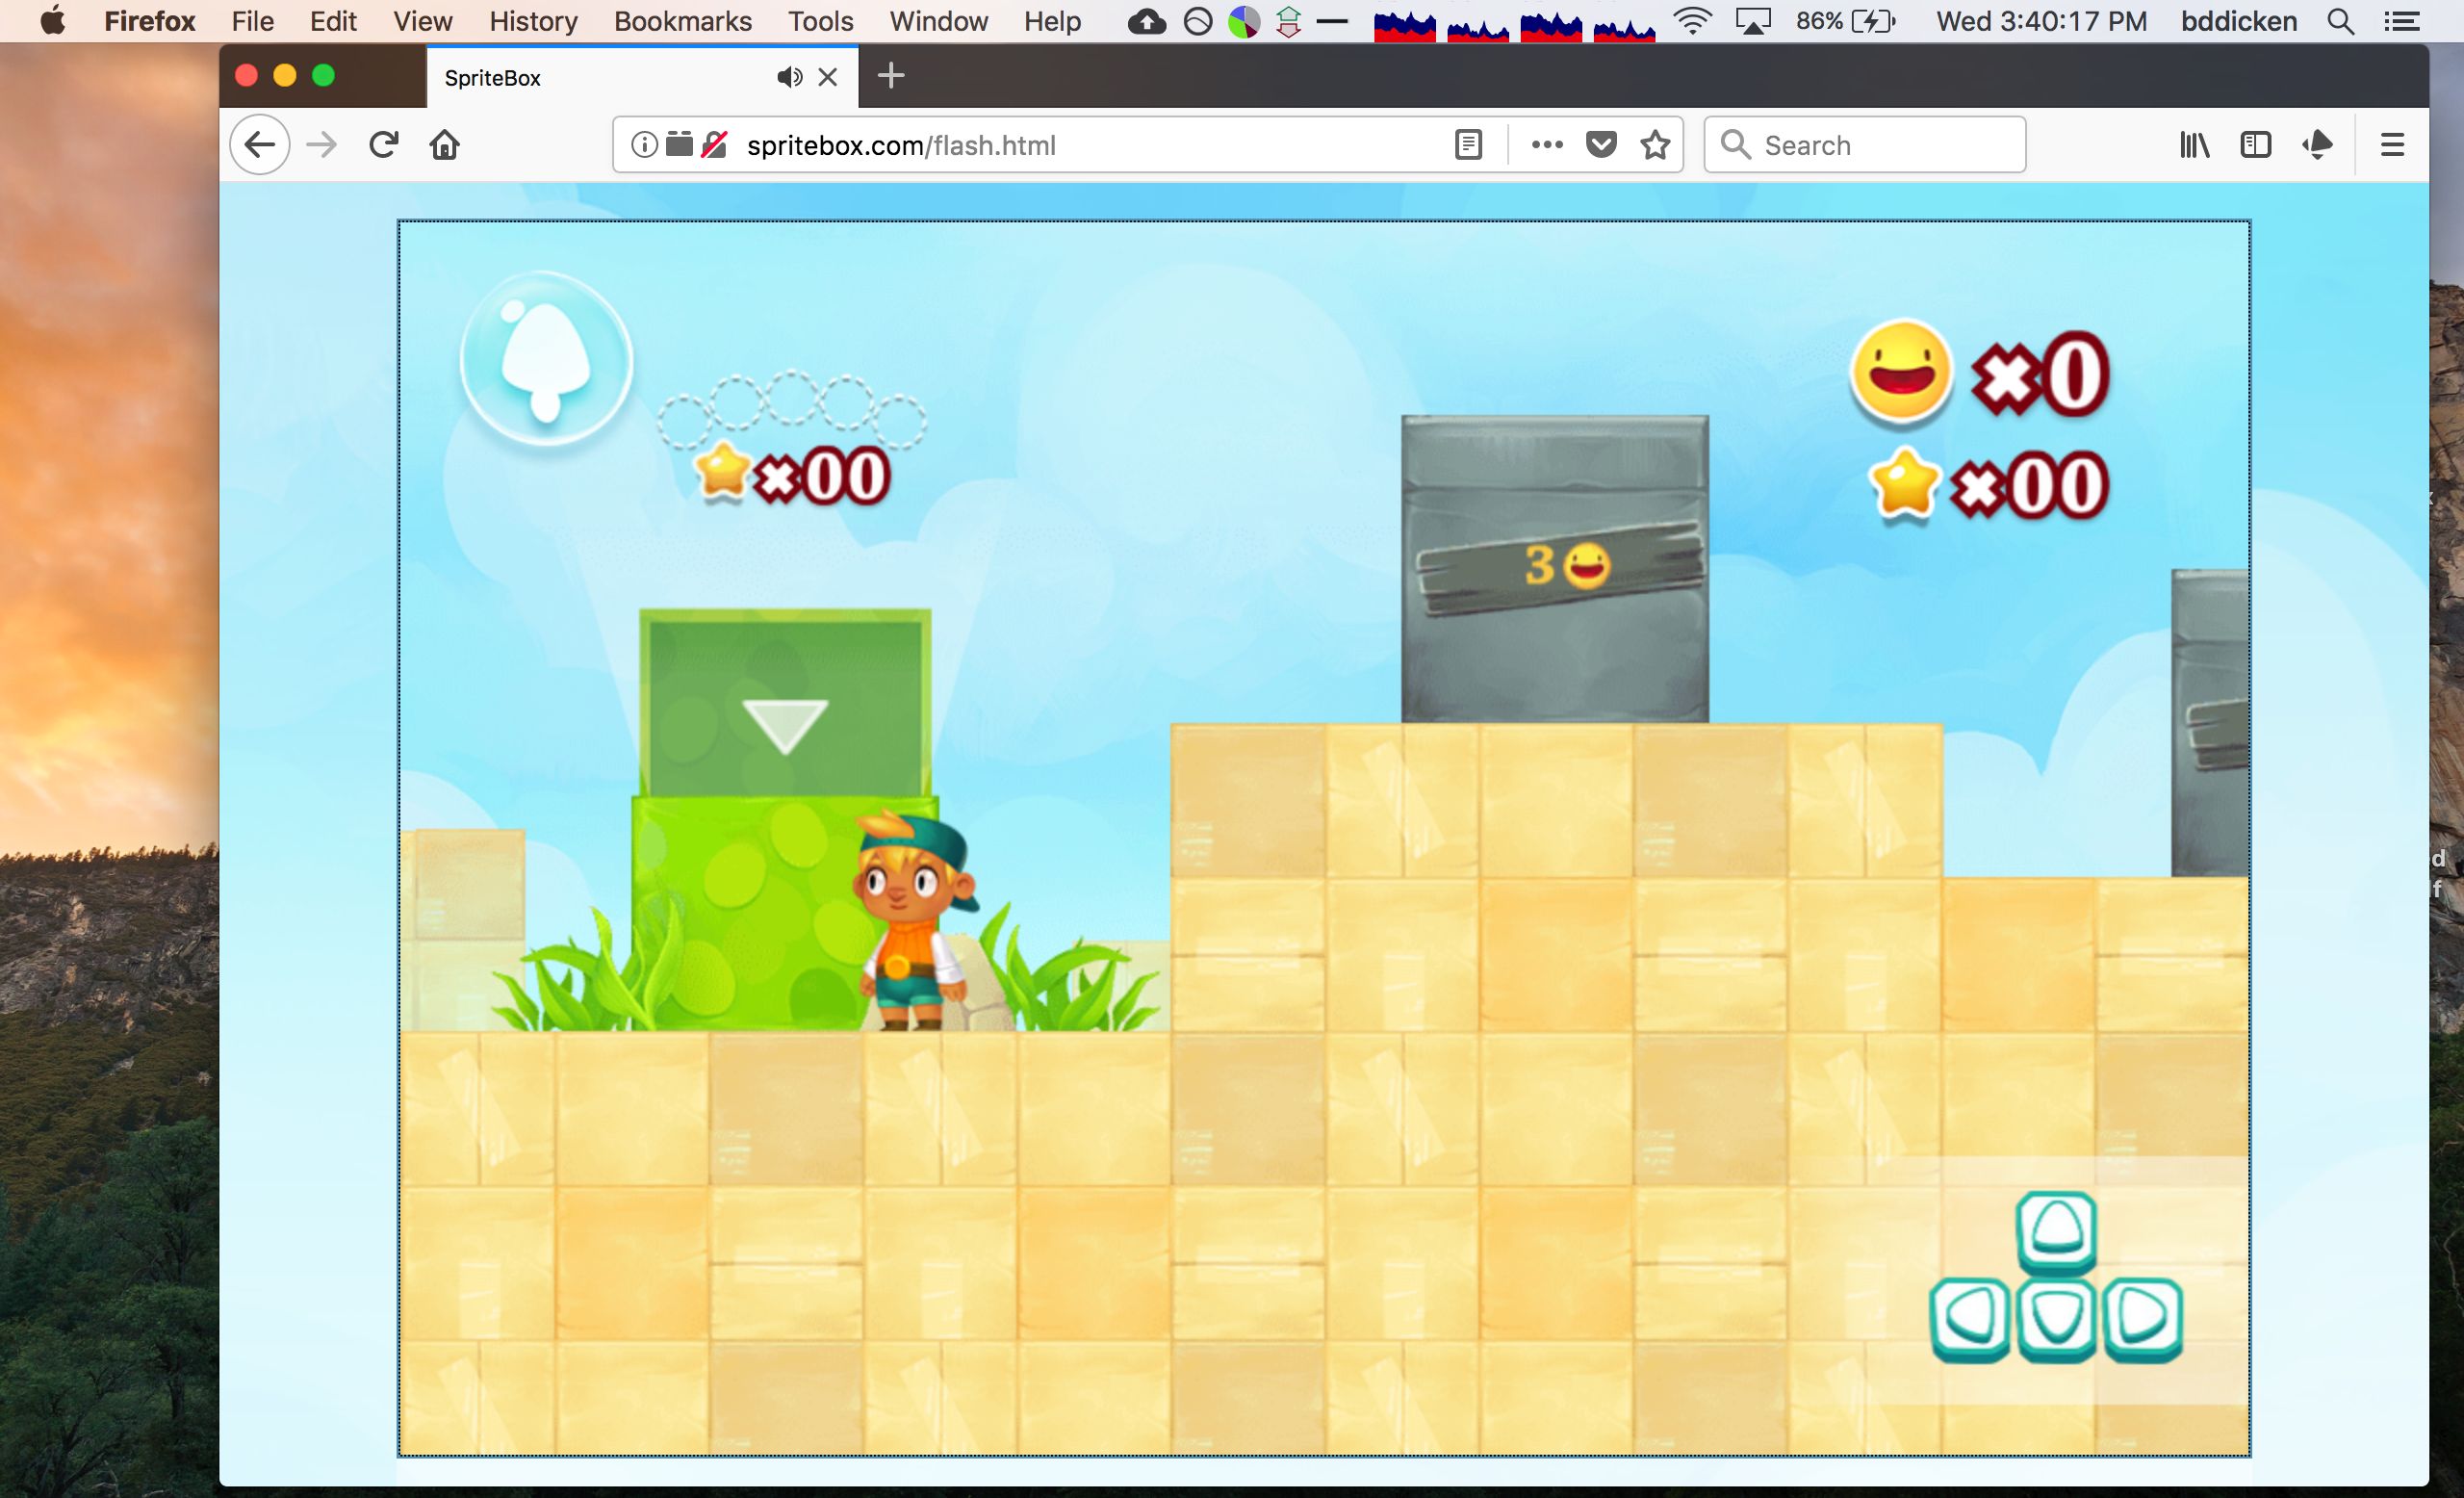Image resolution: width=2464 pixels, height=1498 pixels.
Task: Open the File menu
Action: (252, 21)
